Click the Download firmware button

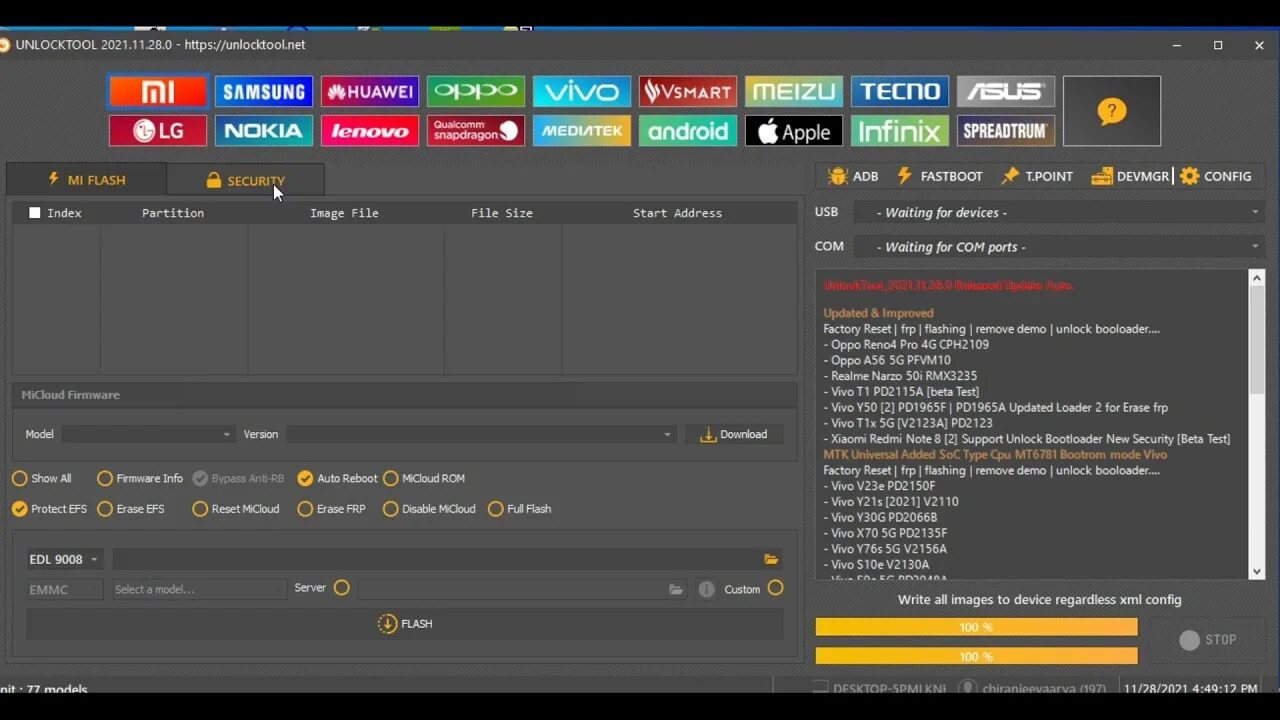(x=734, y=435)
